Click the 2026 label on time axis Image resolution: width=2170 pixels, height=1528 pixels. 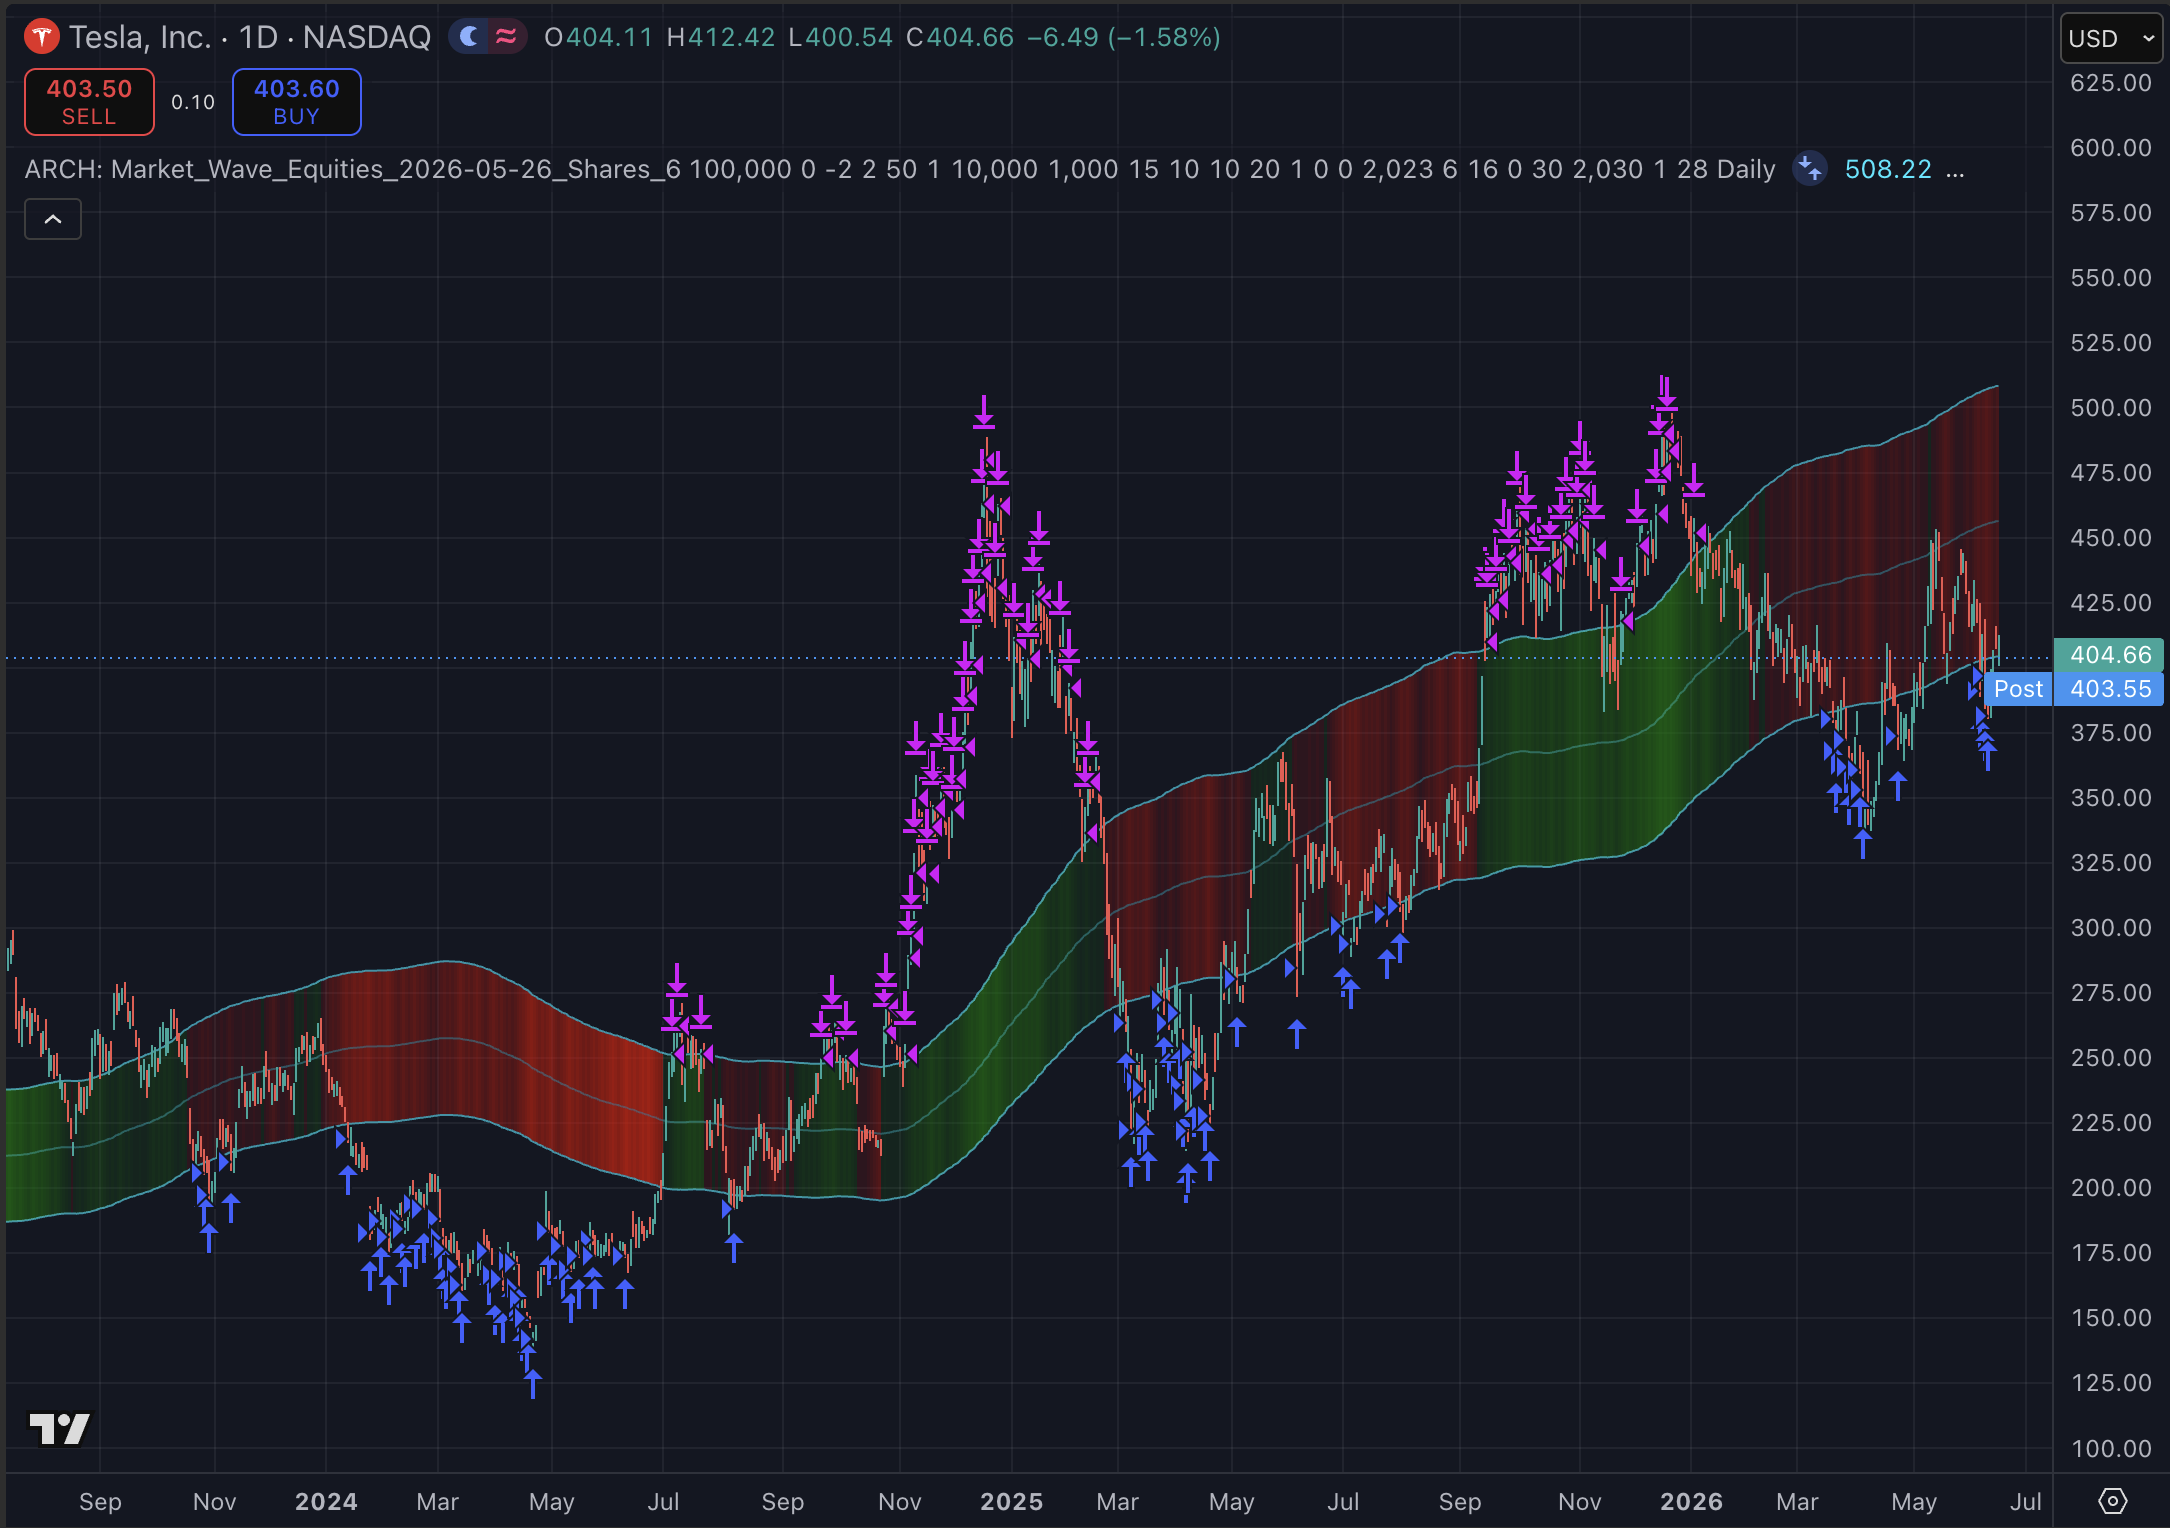tap(1691, 1502)
